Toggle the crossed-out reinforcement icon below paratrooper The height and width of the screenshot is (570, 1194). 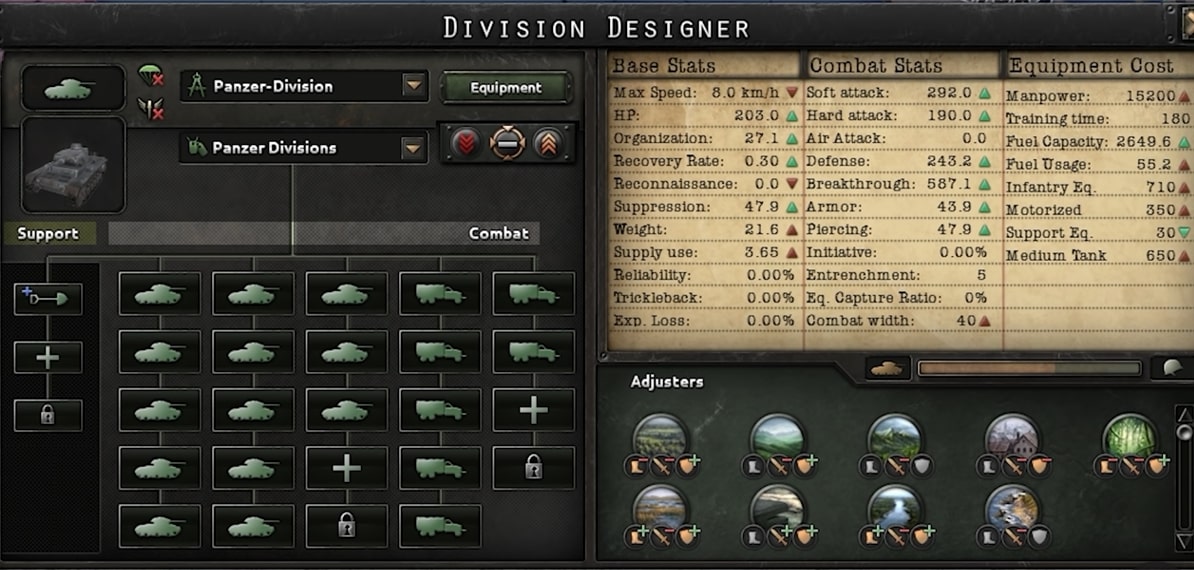151,108
